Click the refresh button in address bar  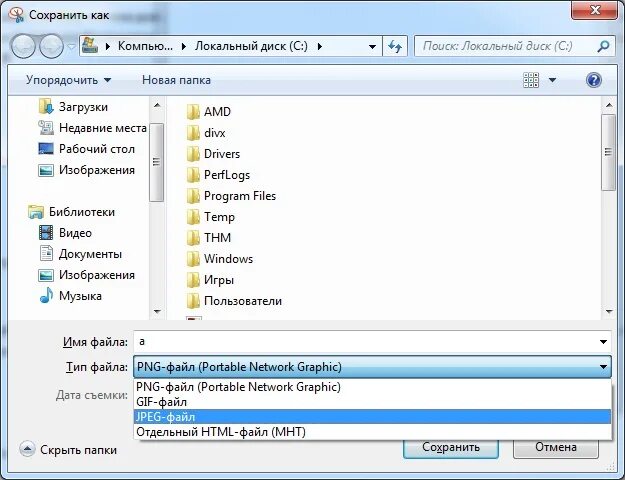(x=395, y=47)
